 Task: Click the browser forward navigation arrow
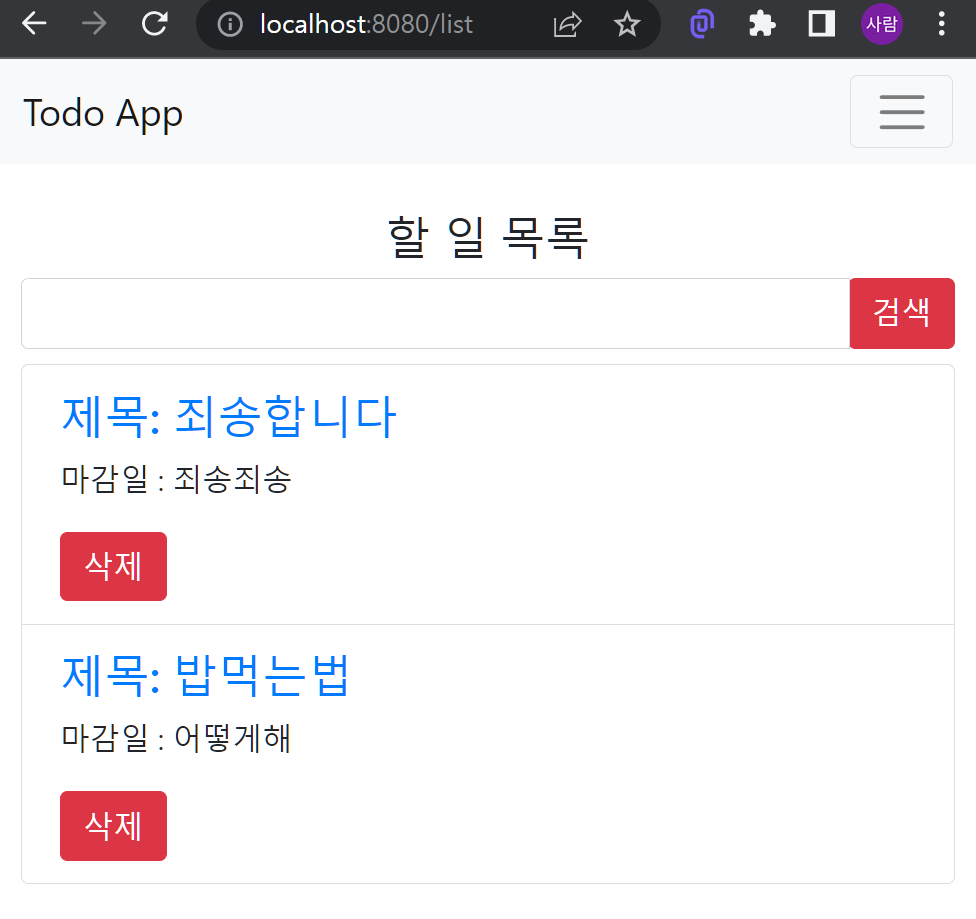tap(93, 23)
